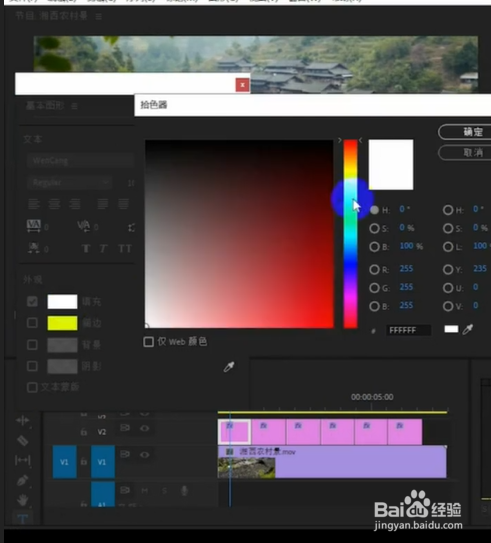Screen dimensions: 491x543
Task: Use the eyedropper below the Web colors checkbox
Action: point(229,367)
